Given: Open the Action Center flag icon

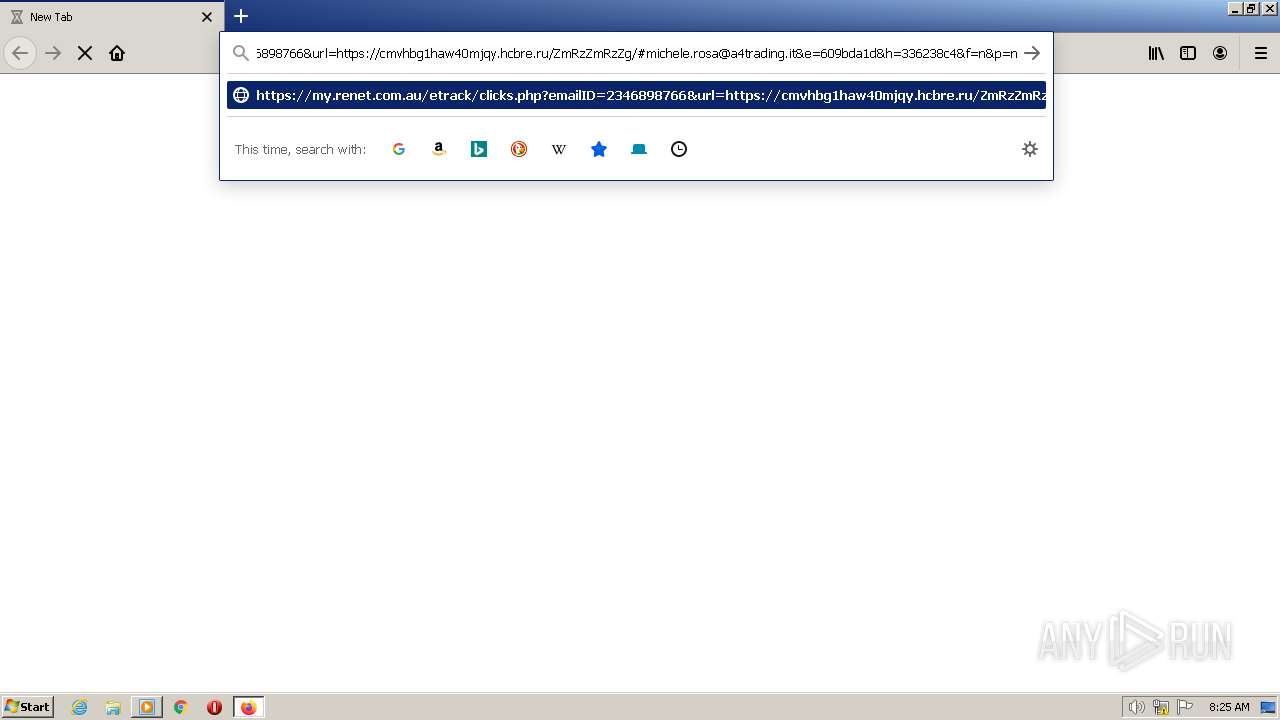Looking at the screenshot, I should (x=1185, y=707).
